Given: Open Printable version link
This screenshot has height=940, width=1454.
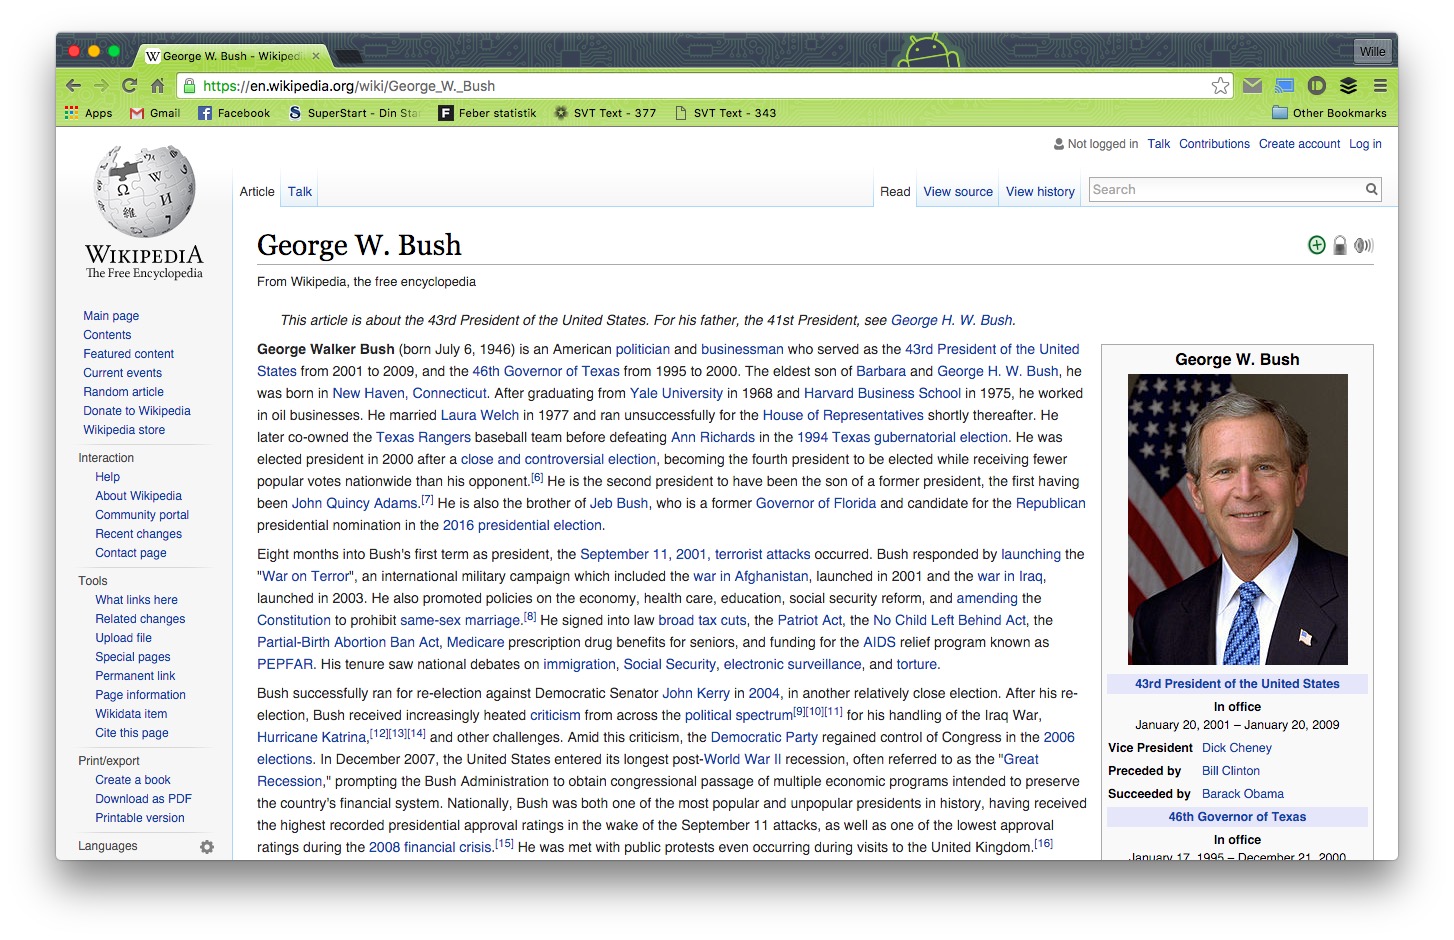Looking at the screenshot, I should pos(139,818).
